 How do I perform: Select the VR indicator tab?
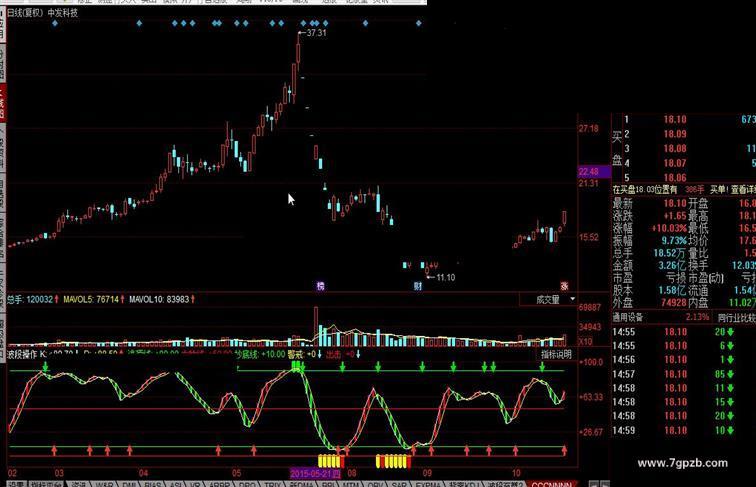[195, 484]
